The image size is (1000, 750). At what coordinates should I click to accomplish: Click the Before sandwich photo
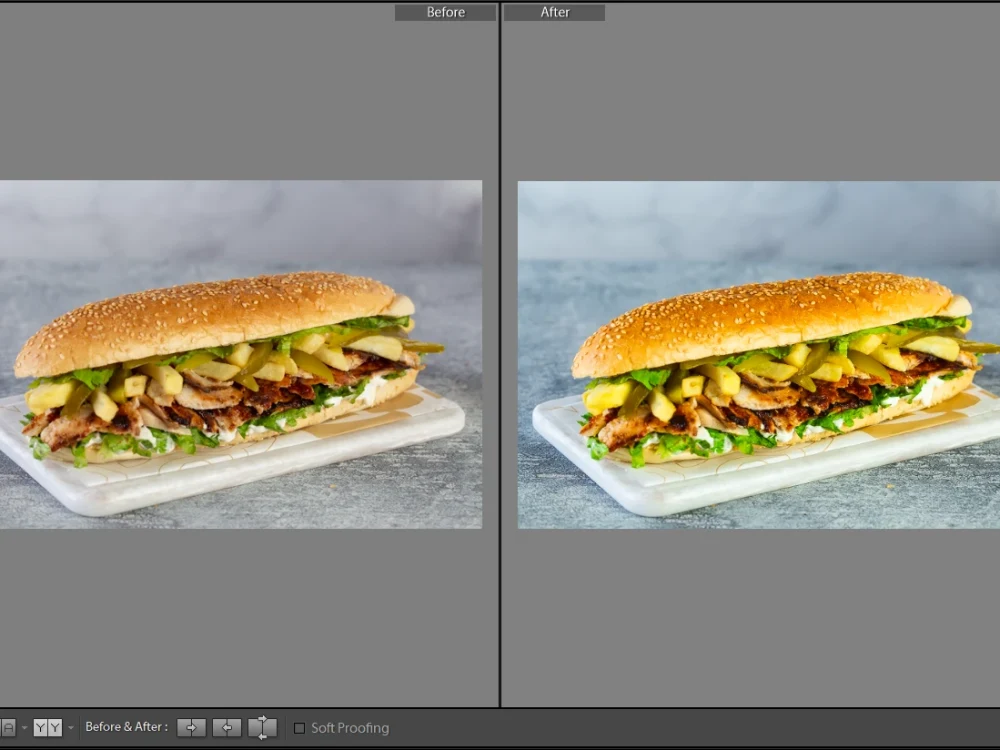pos(241,354)
